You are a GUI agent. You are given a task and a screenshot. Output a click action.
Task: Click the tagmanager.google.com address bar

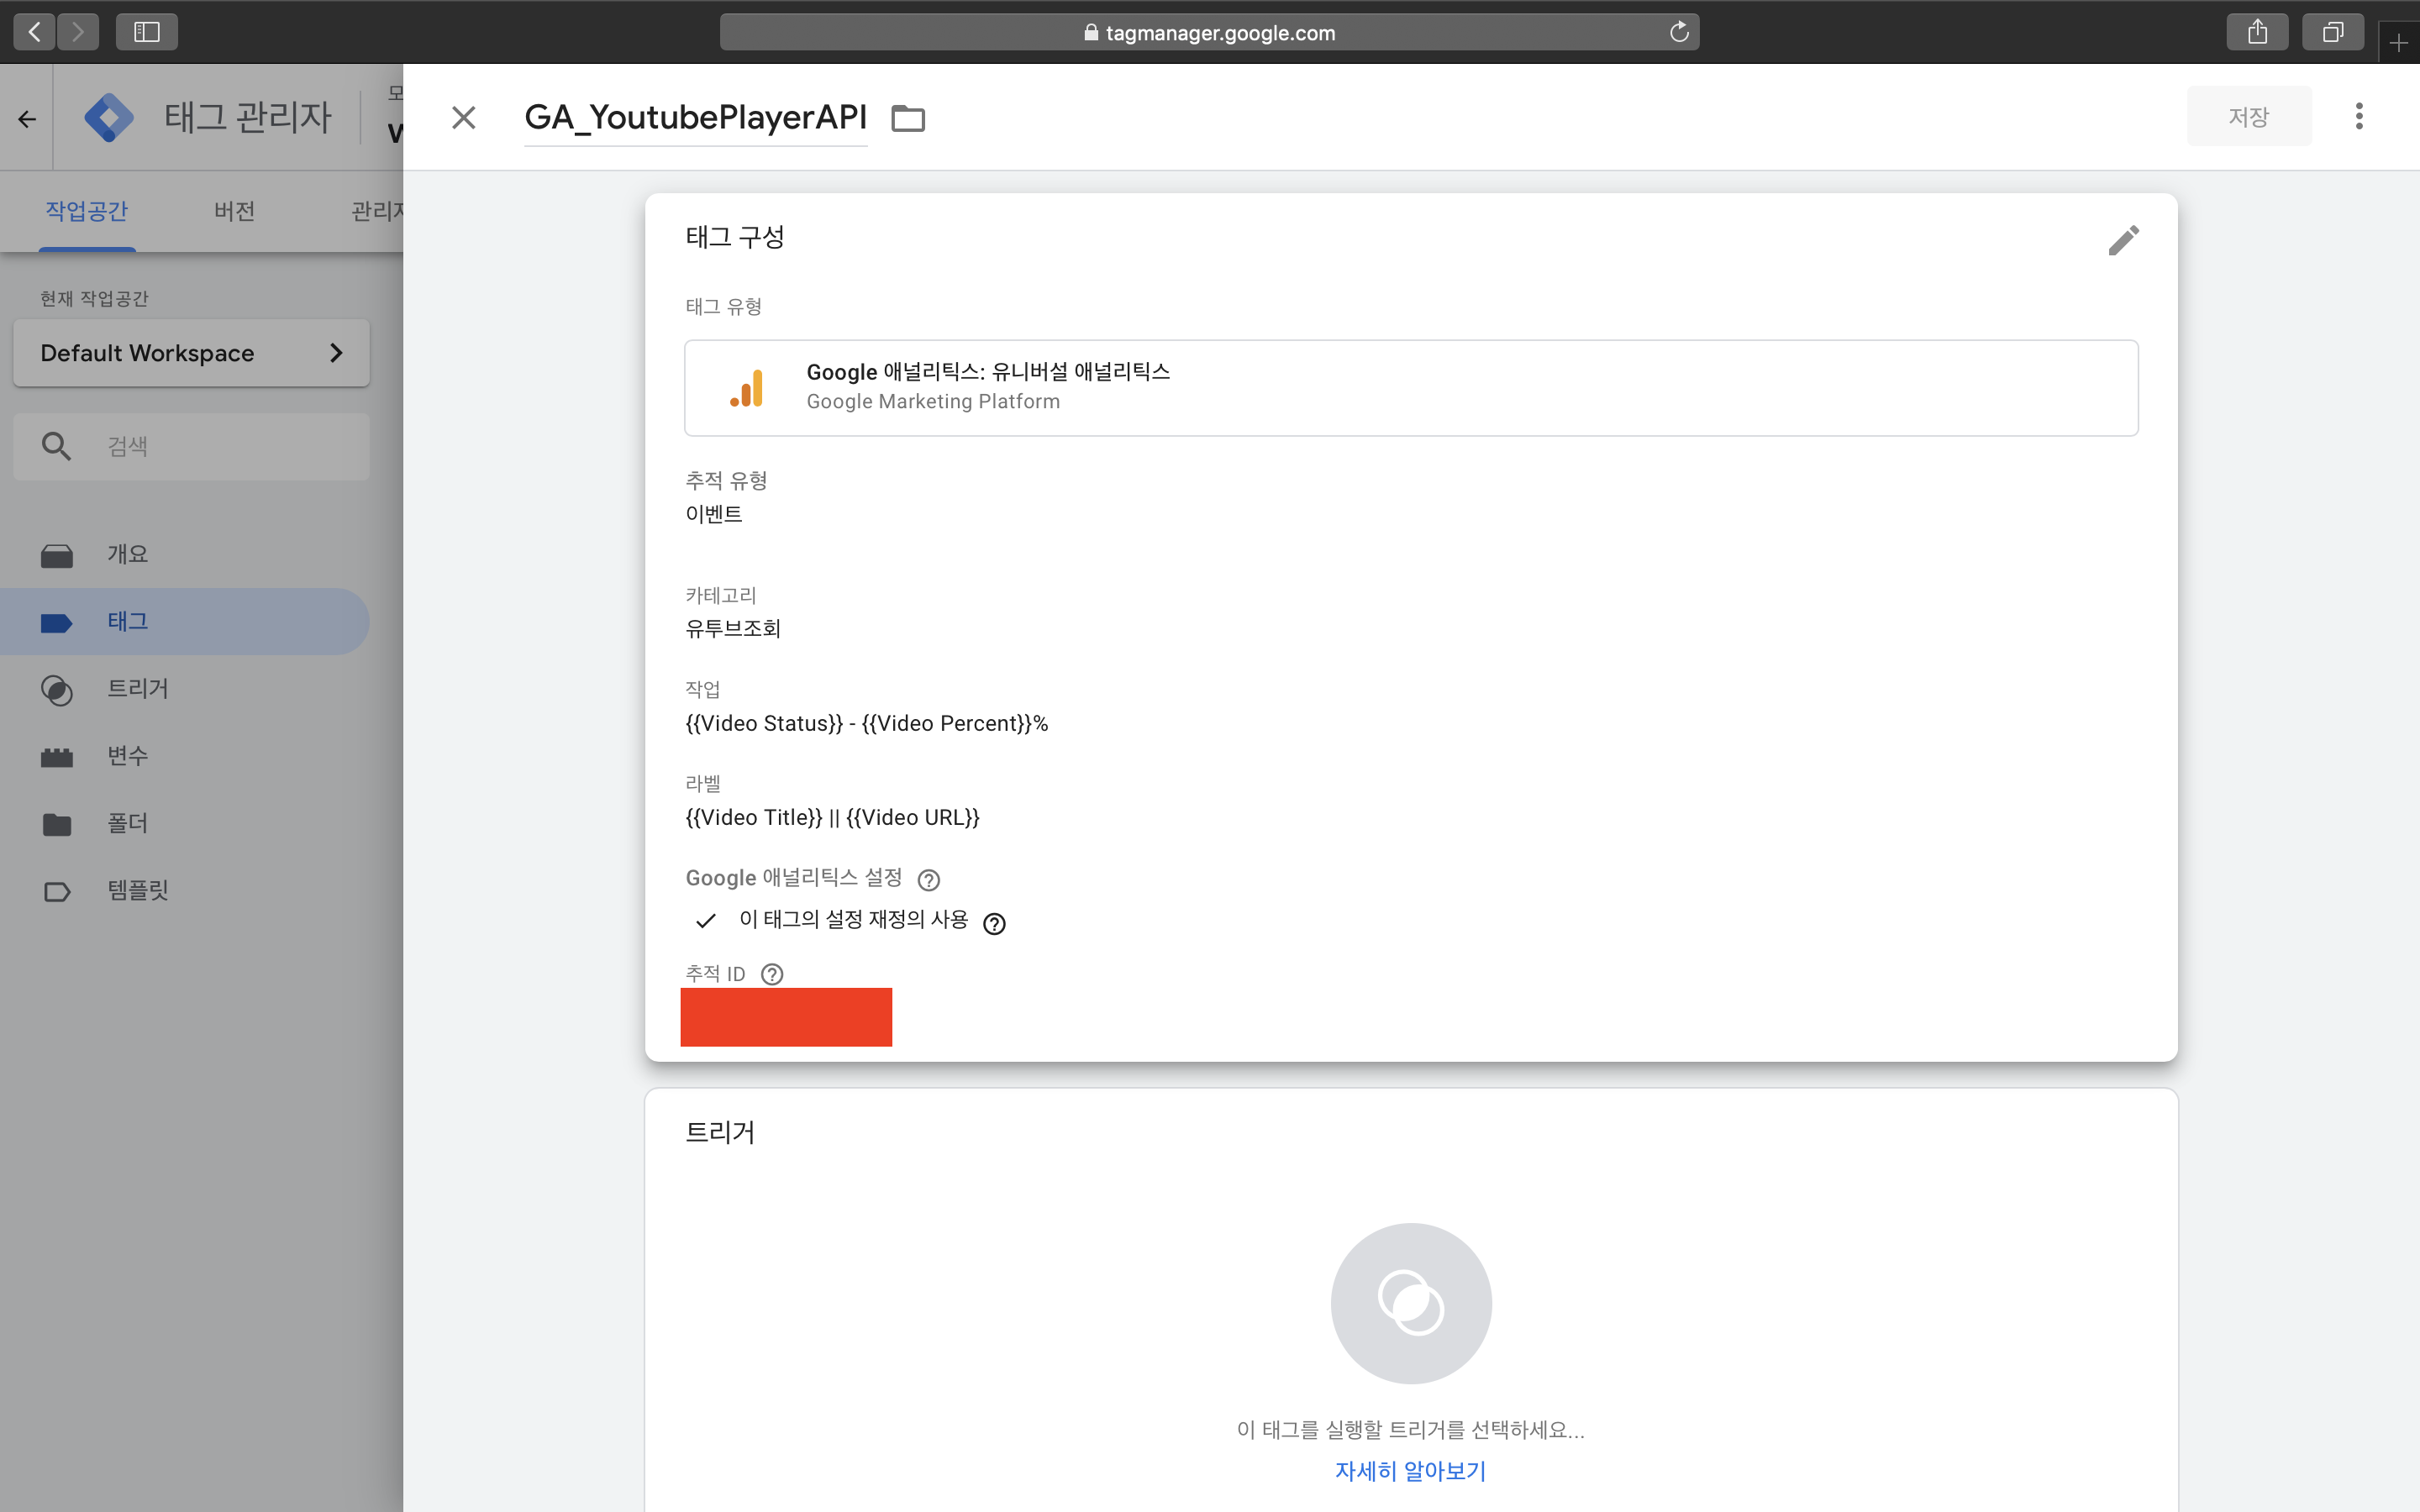tap(1209, 32)
